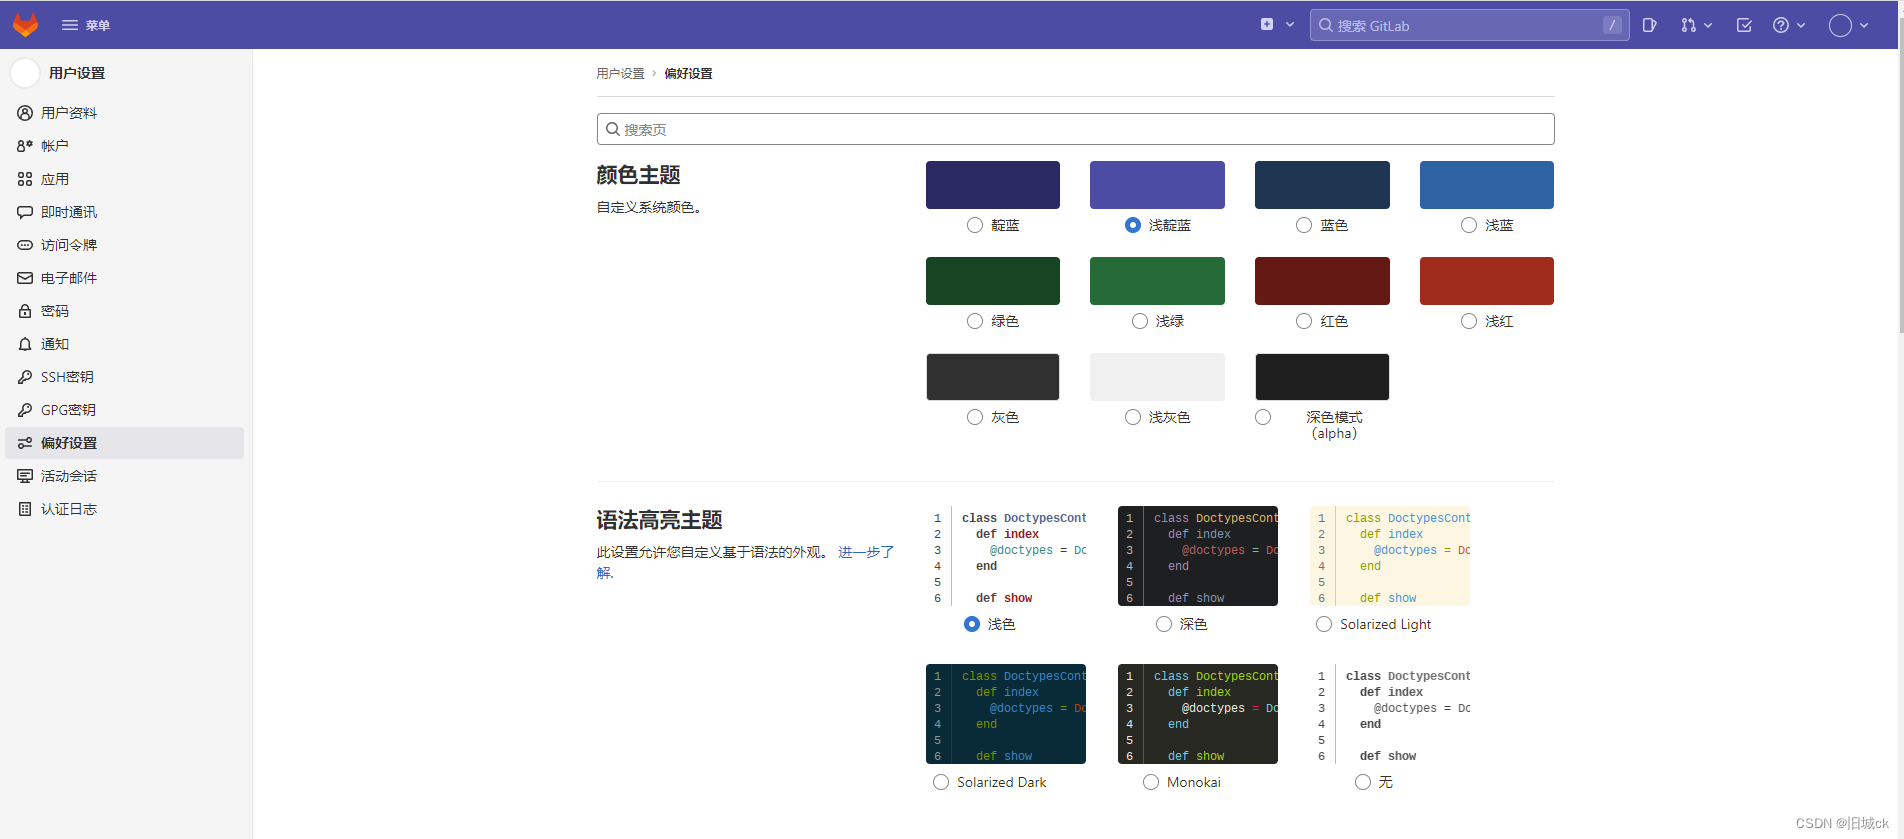Select the 靛蓝 radio button

[975, 225]
